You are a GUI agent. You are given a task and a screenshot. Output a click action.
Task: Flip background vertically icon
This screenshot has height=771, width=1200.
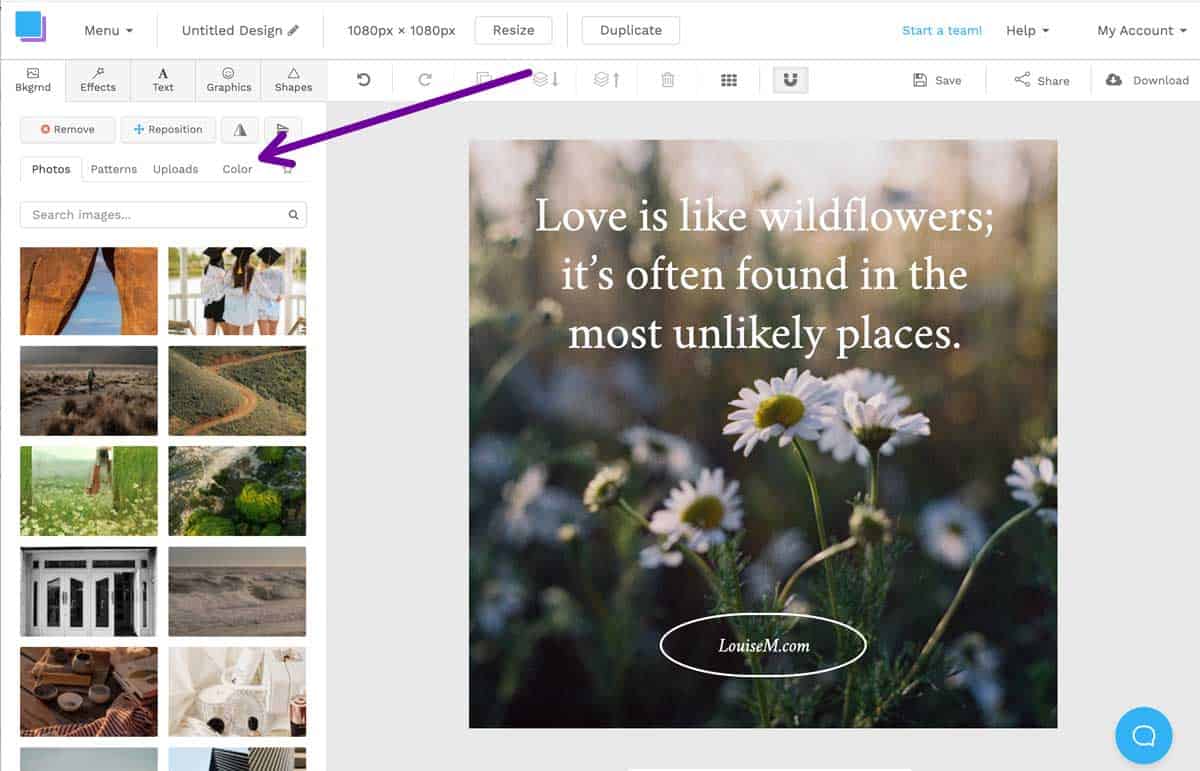coord(283,129)
